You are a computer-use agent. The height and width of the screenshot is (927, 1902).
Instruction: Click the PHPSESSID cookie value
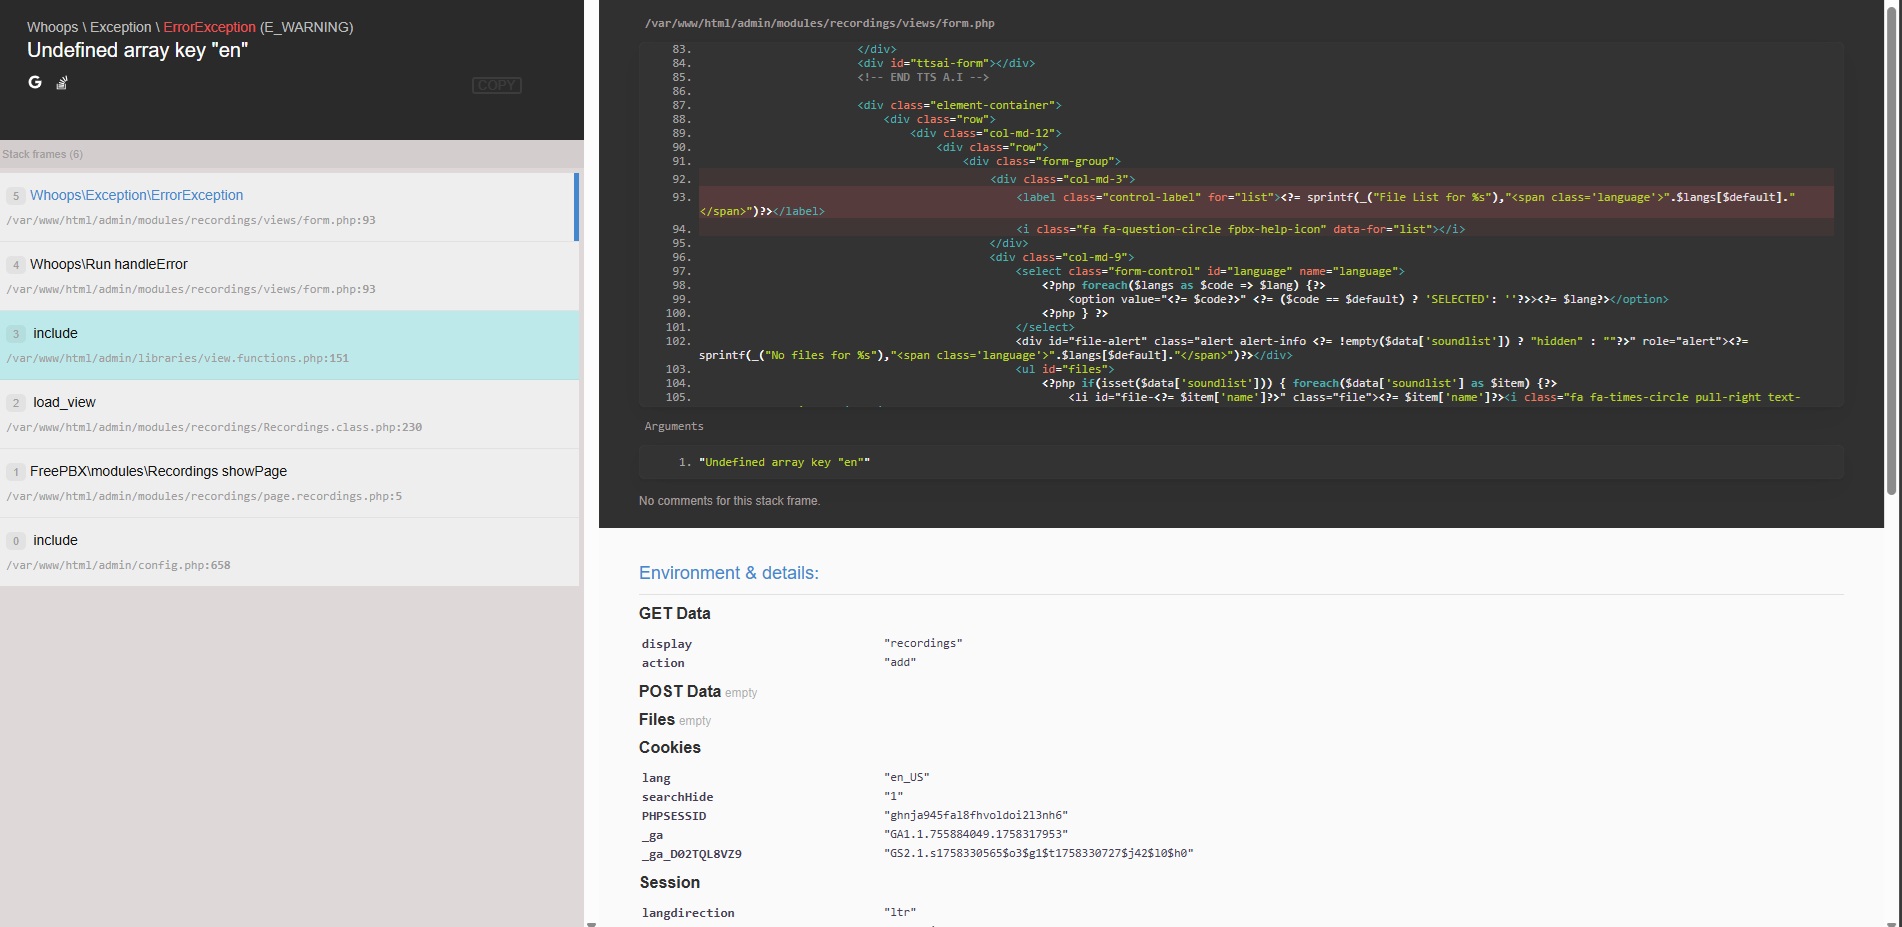point(975,816)
